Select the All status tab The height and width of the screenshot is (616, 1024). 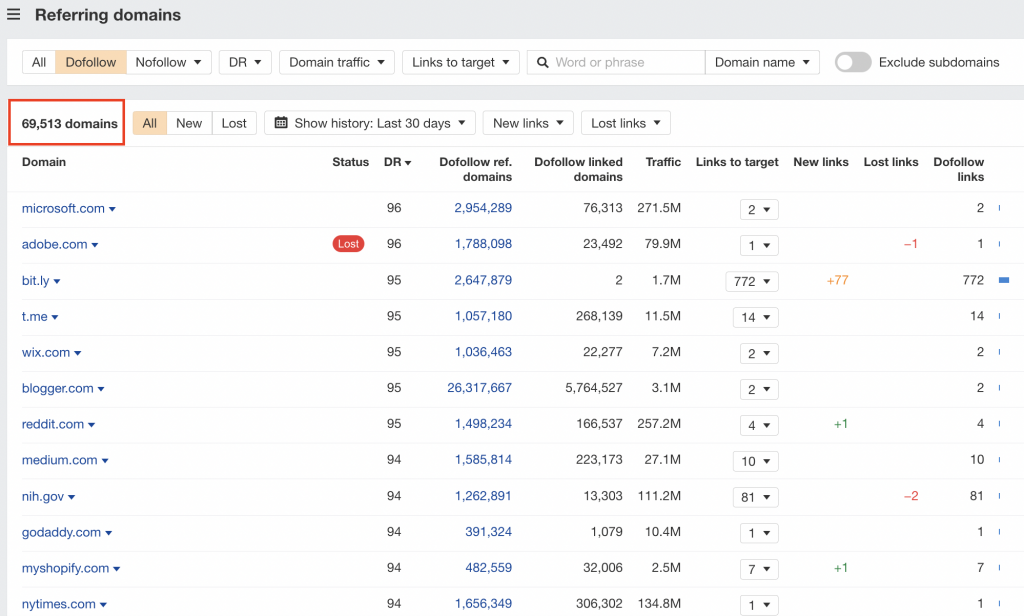click(x=150, y=123)
